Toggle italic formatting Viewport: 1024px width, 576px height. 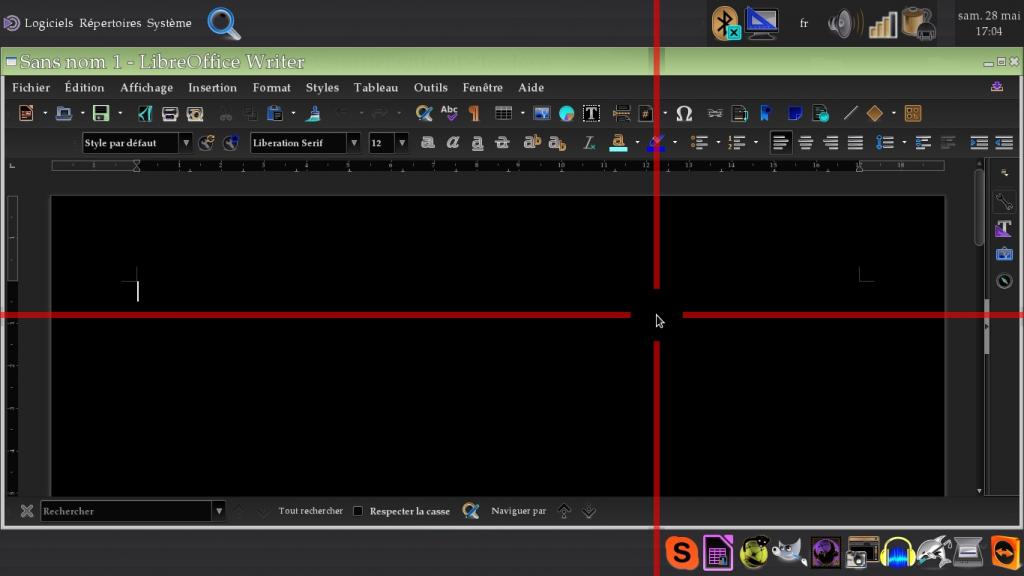453,143
